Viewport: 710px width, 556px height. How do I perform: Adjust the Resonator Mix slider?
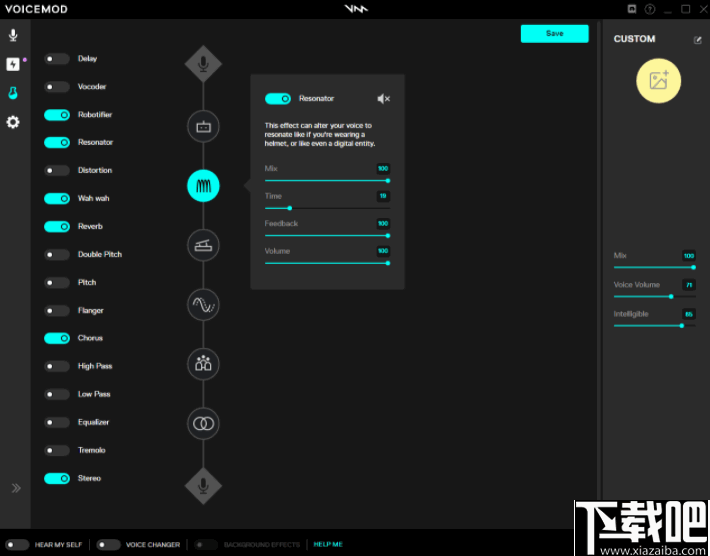327,181
